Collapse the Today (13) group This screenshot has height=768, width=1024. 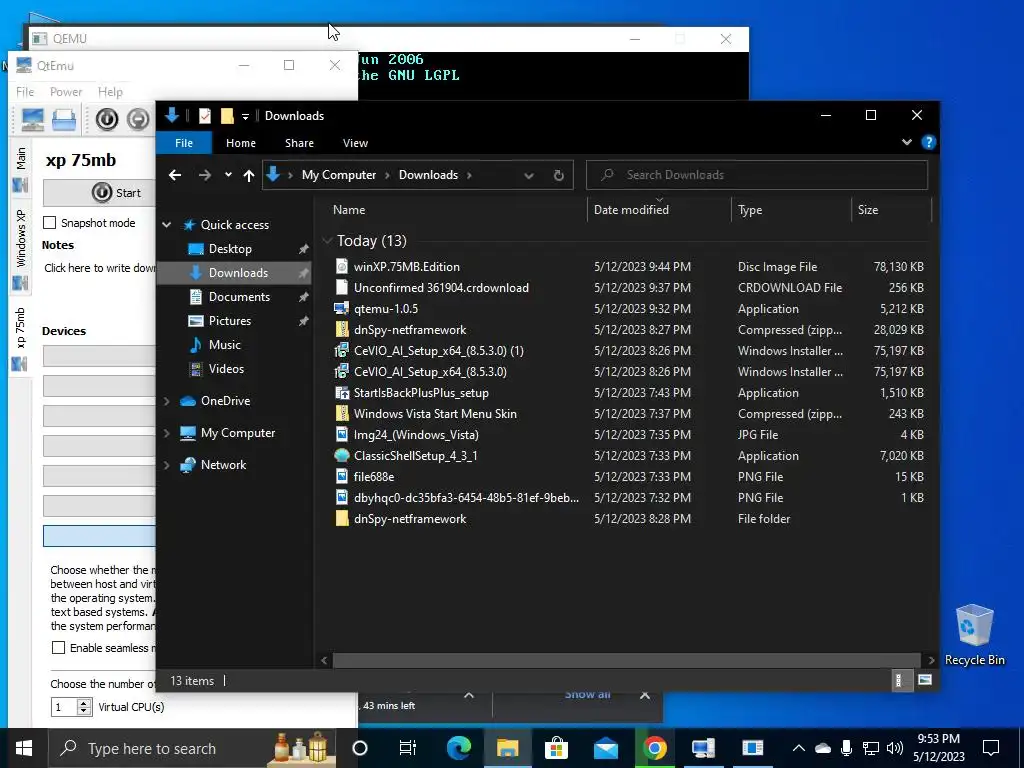(327, 240)
